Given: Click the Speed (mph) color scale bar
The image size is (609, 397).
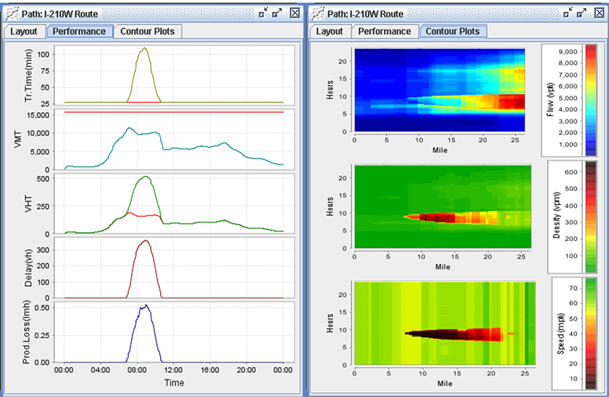Looking at the screenshot, I should click(591, 334).
